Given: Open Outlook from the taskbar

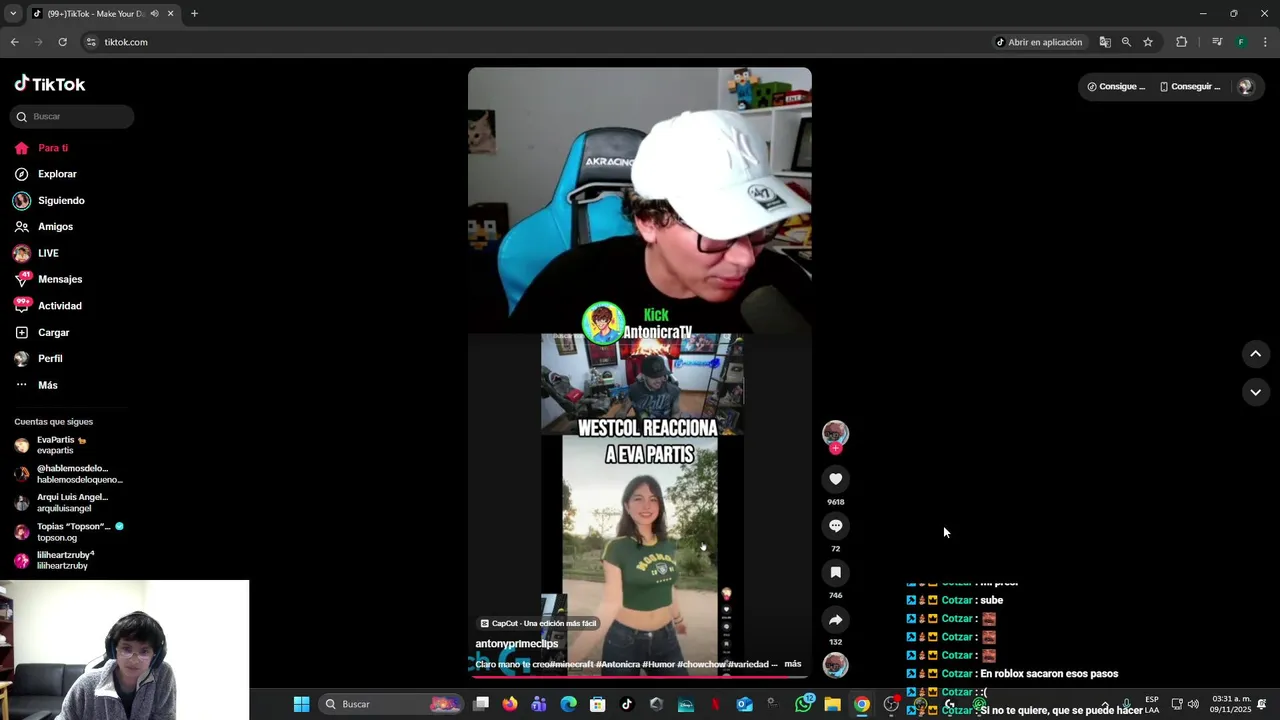Looking at the screenshot, I should pyautogui.click(x=744, y=704).
